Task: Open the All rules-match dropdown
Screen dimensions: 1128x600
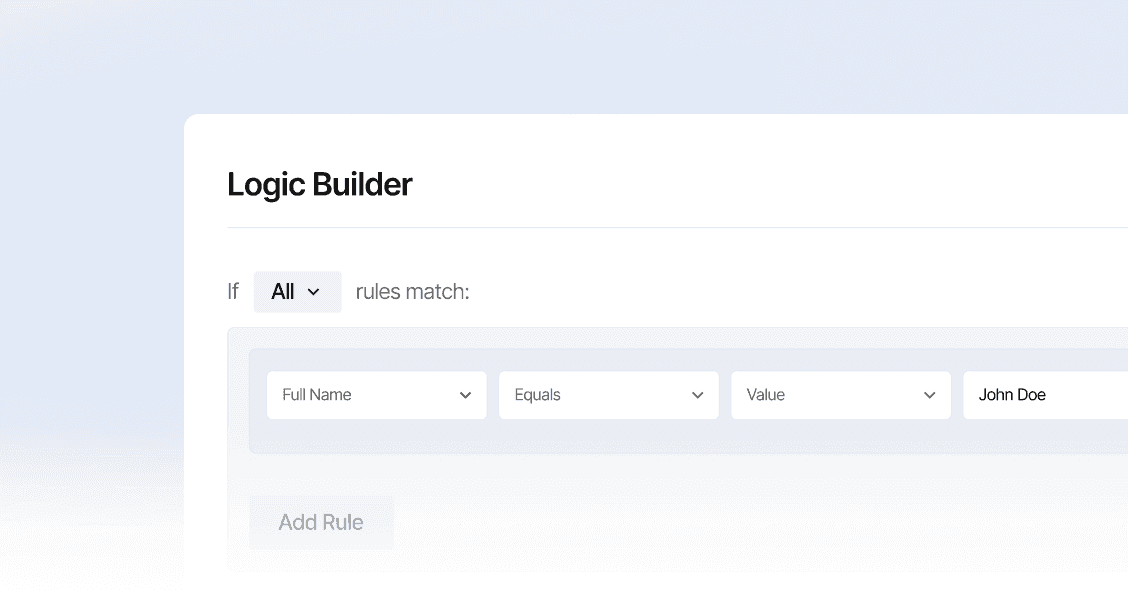Action: click(296, 292)
